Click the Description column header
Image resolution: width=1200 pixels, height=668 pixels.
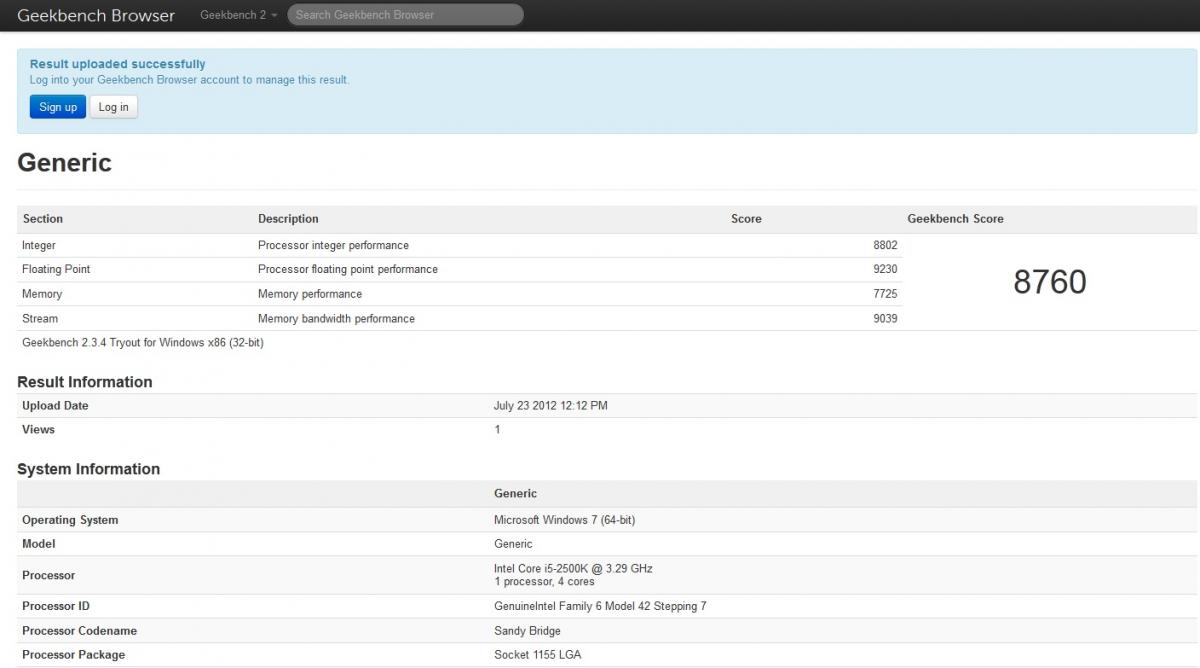point(288,219)
